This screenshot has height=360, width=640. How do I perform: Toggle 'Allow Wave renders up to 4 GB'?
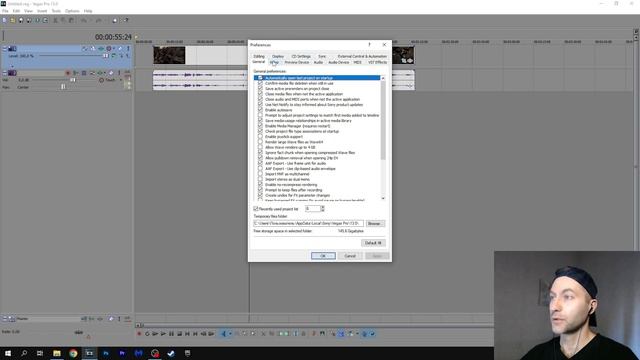(x=260, y=147)
